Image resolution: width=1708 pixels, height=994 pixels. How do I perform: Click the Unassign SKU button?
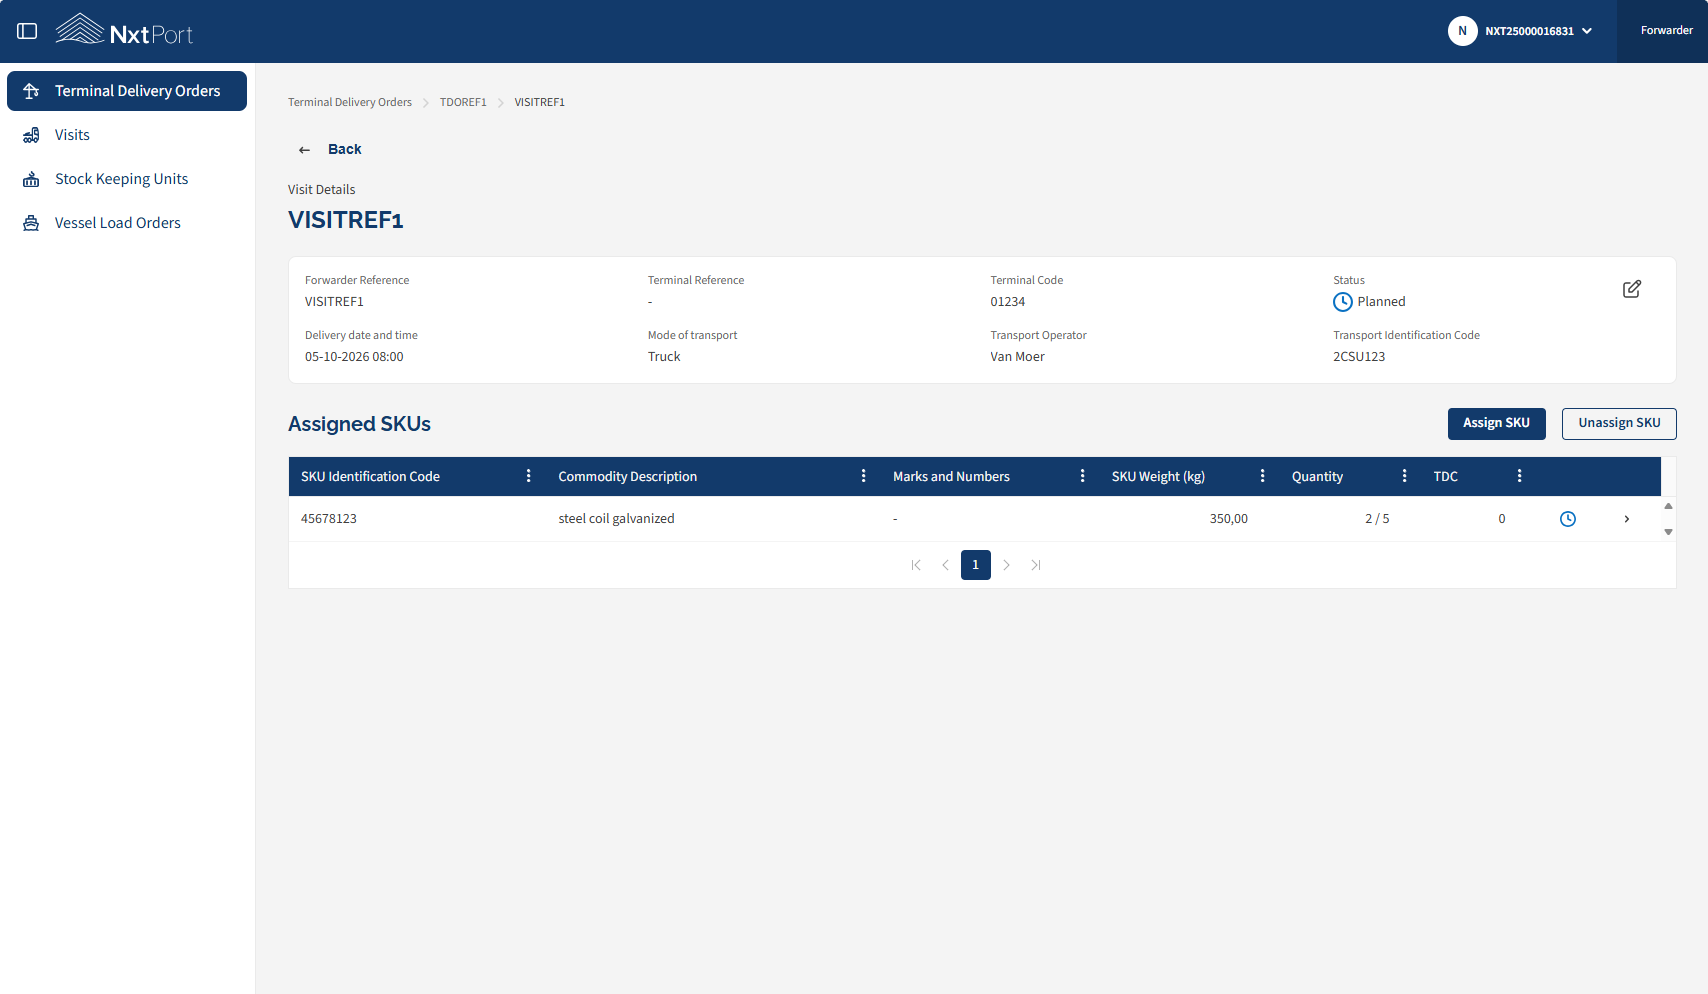coord(1619,424)
